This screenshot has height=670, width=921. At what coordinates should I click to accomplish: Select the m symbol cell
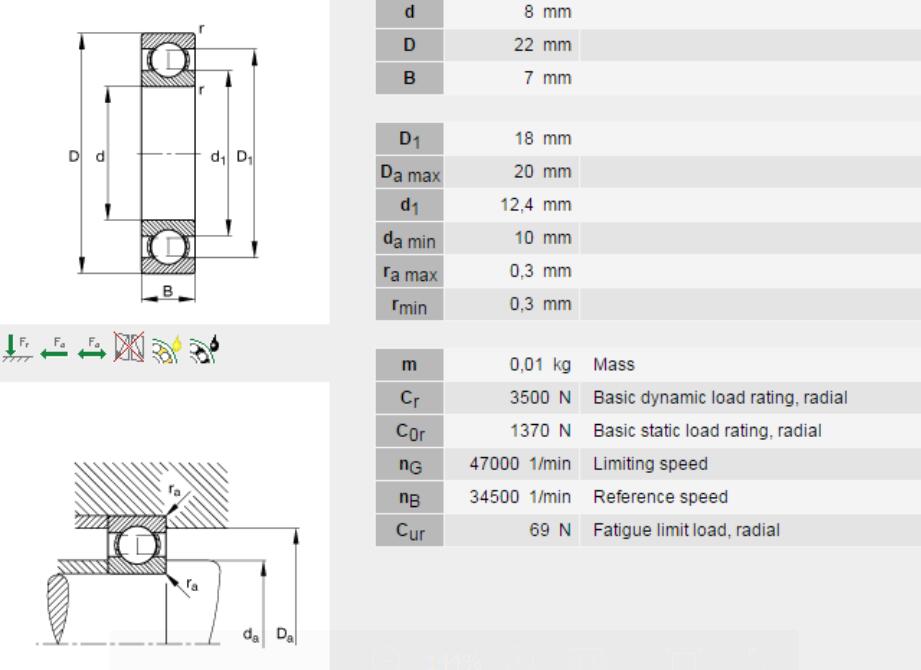(x=409, y=365)
